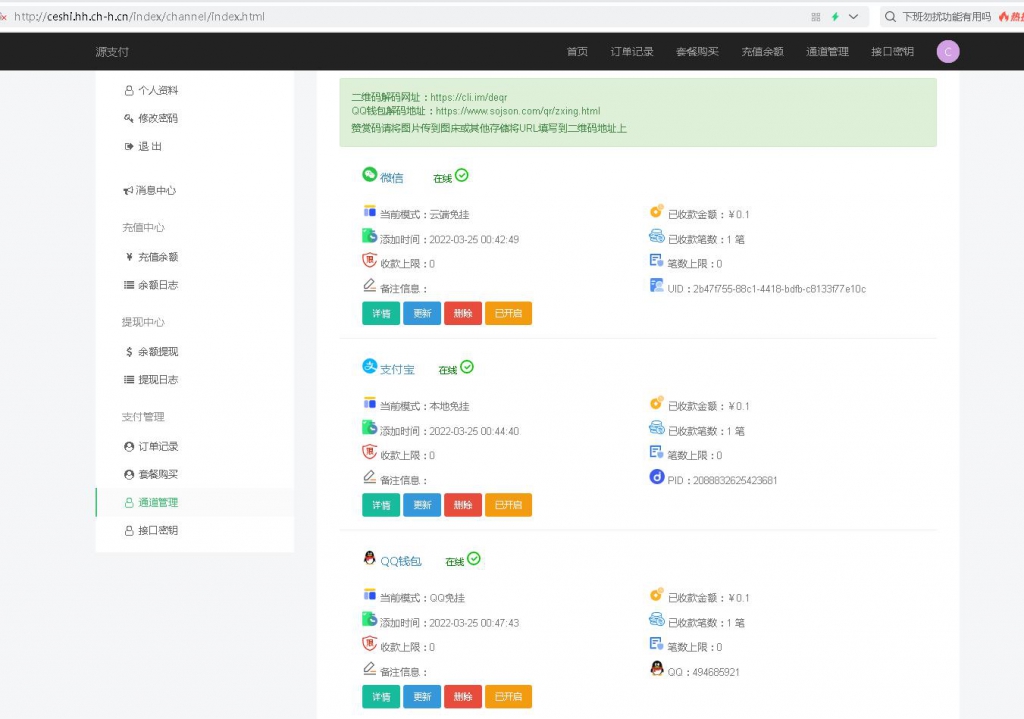The width and height of the screenshot is (1024, 719).
Task: Click the WeChat green logo icon
Action: coord(370,174)
